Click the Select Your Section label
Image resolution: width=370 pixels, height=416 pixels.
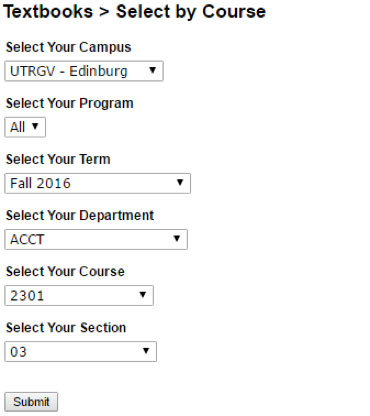pos(66,328)
